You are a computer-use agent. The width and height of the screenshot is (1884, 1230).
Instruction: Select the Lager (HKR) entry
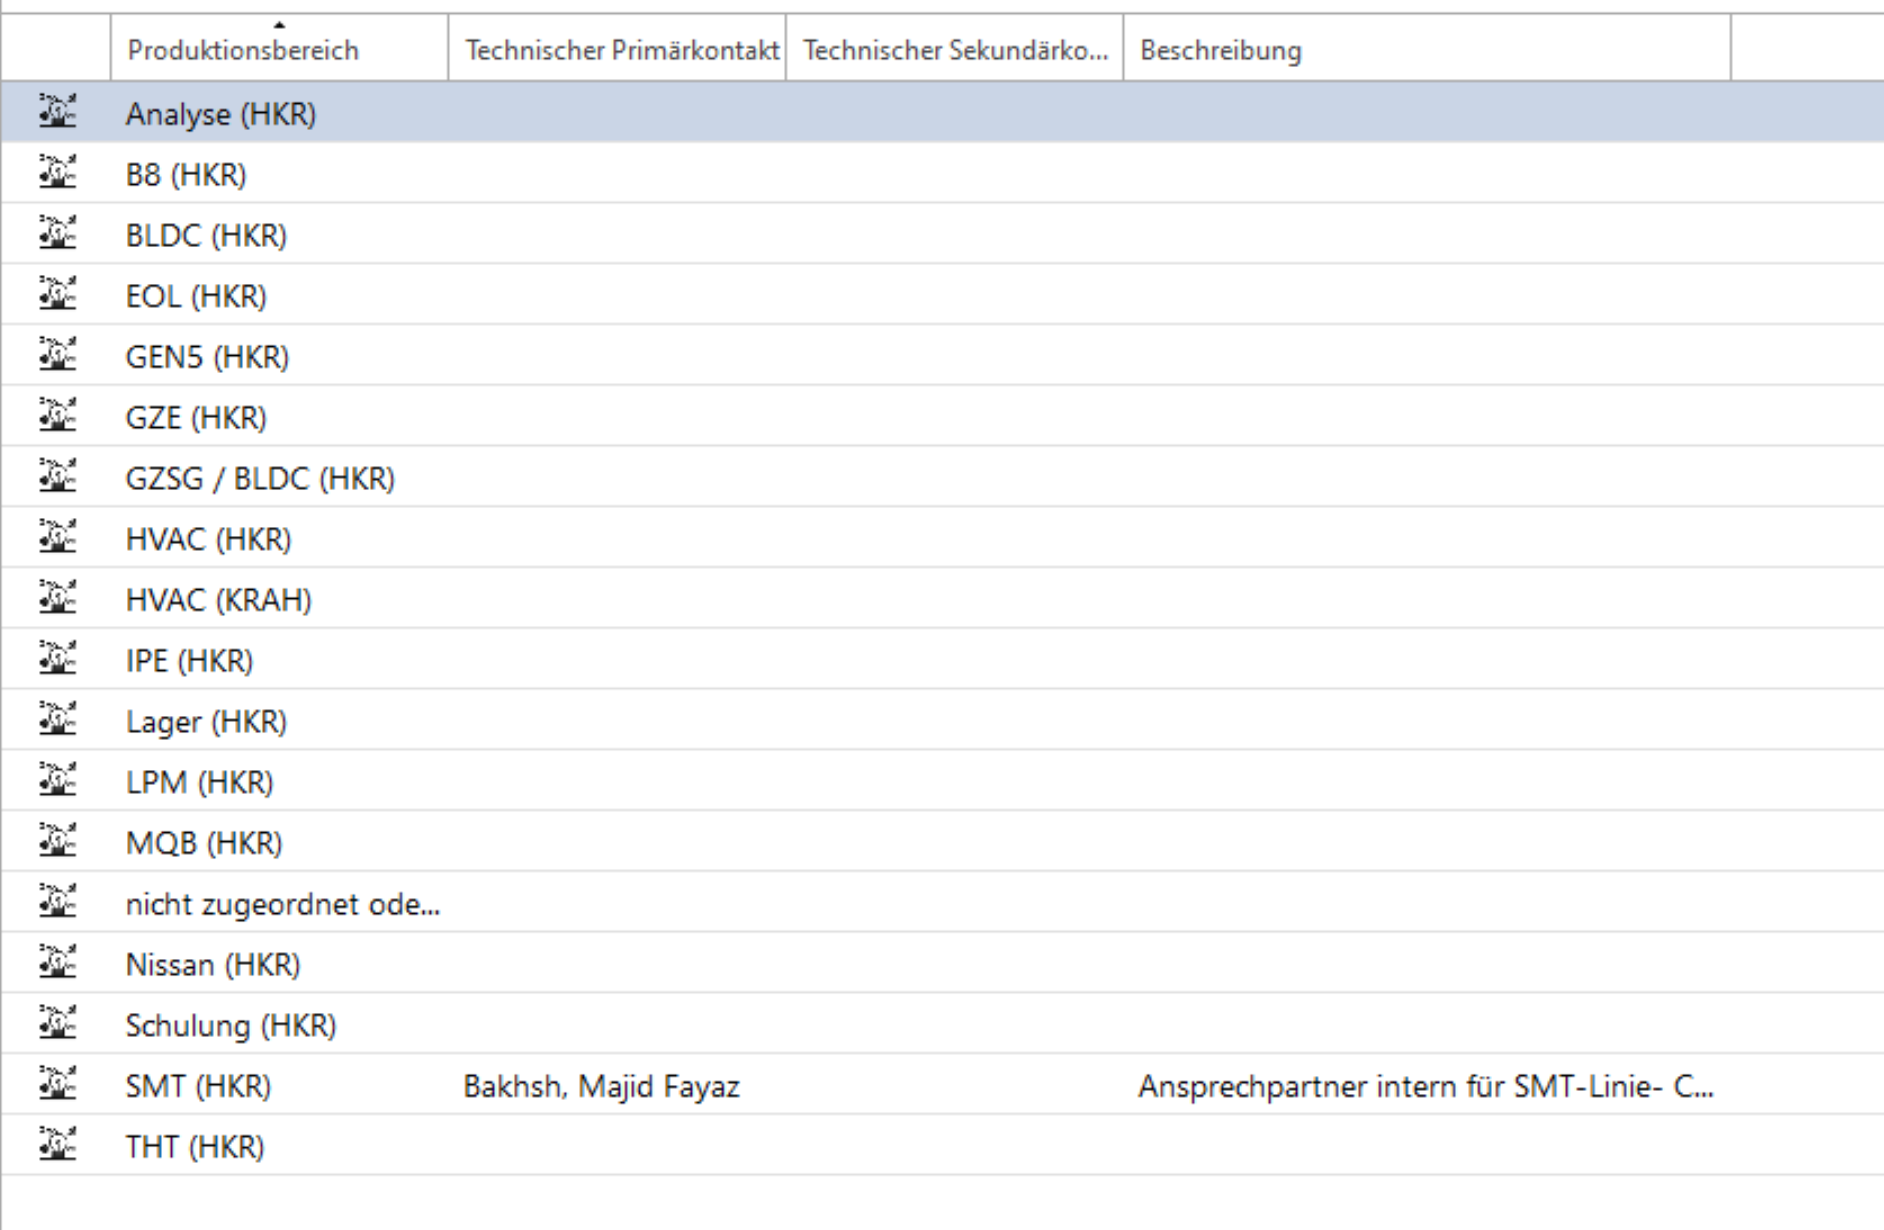point(206,722)
